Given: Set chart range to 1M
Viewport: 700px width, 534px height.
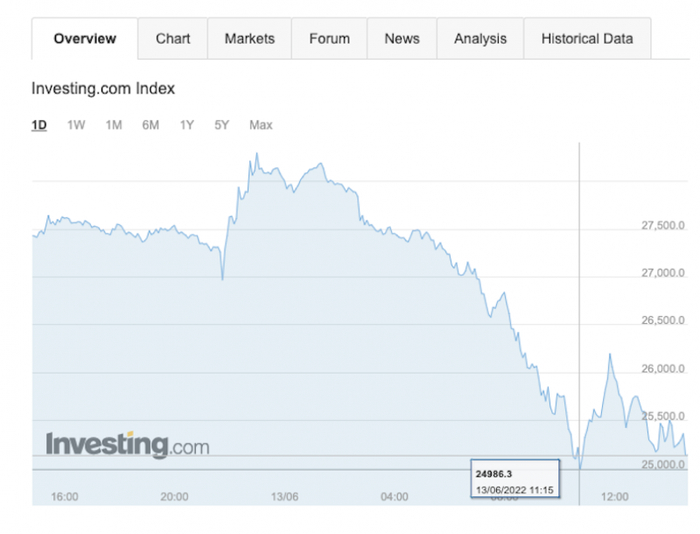Looking at the screenshot, I should 113,125.
